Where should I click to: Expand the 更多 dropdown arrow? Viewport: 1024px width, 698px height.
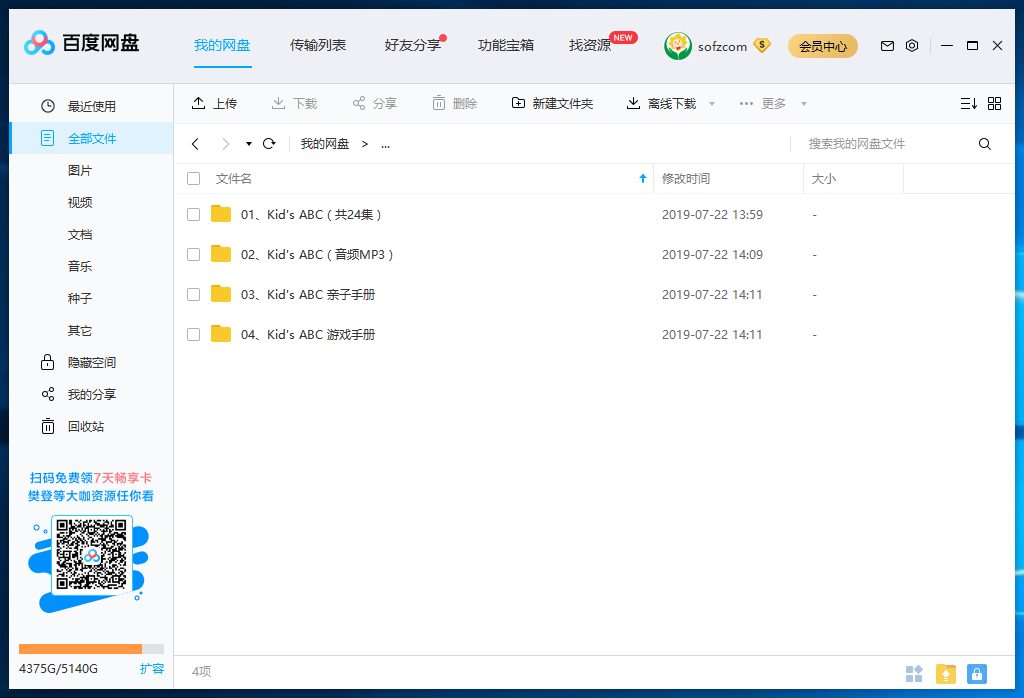pos(804,104)
